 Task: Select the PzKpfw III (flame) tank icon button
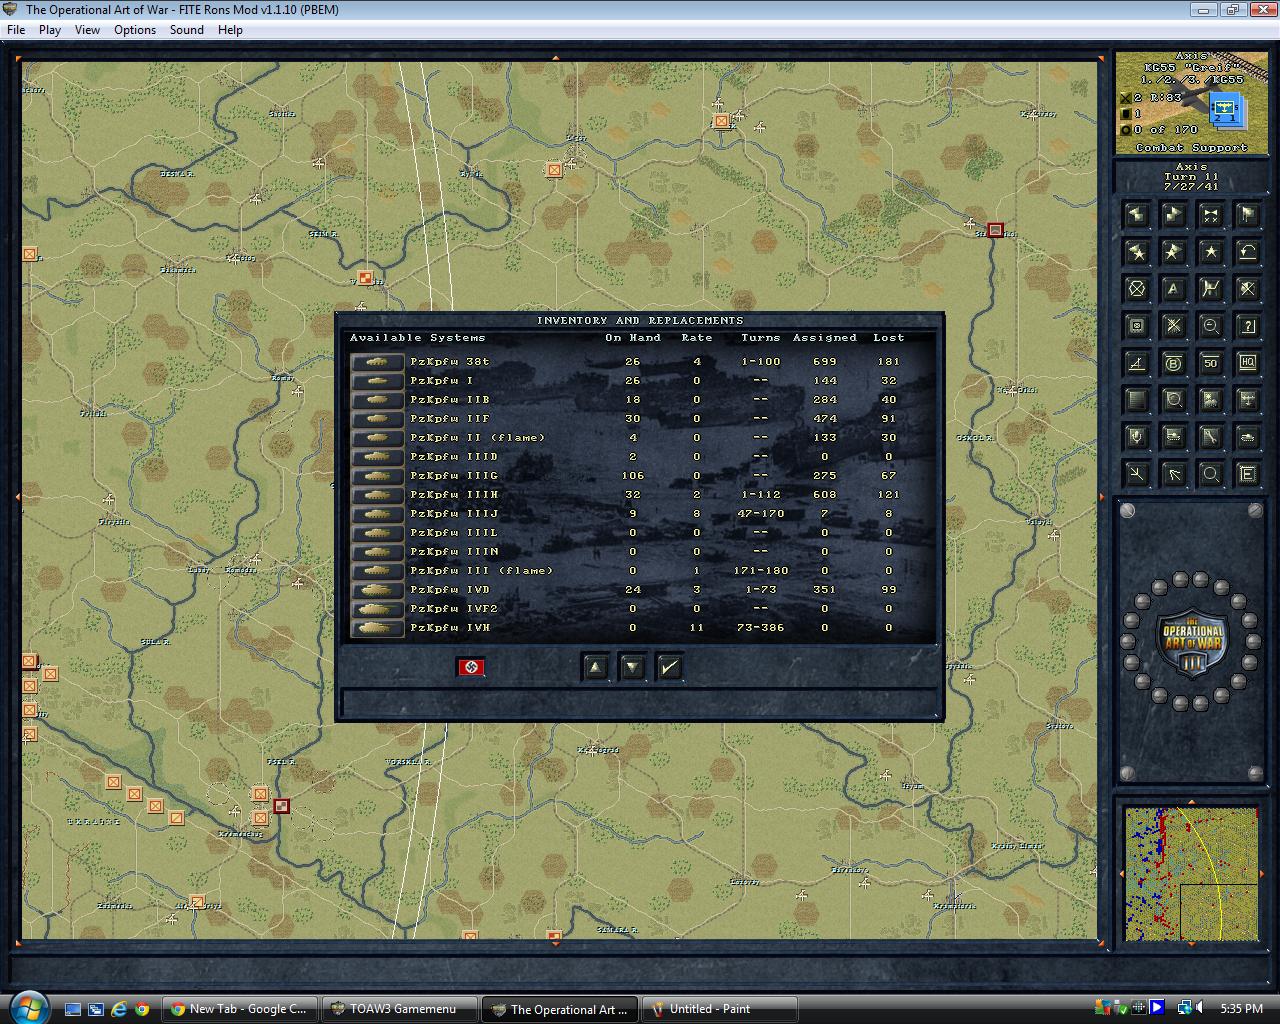coord(377,571)
